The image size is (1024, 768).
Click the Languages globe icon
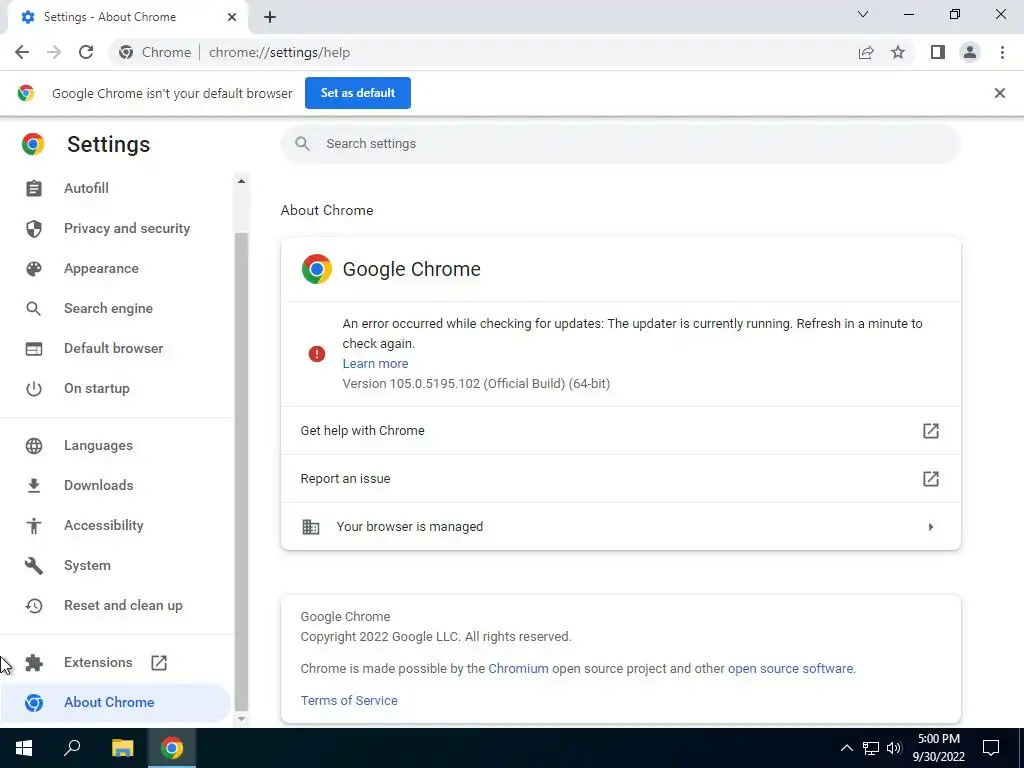point(34,445)
